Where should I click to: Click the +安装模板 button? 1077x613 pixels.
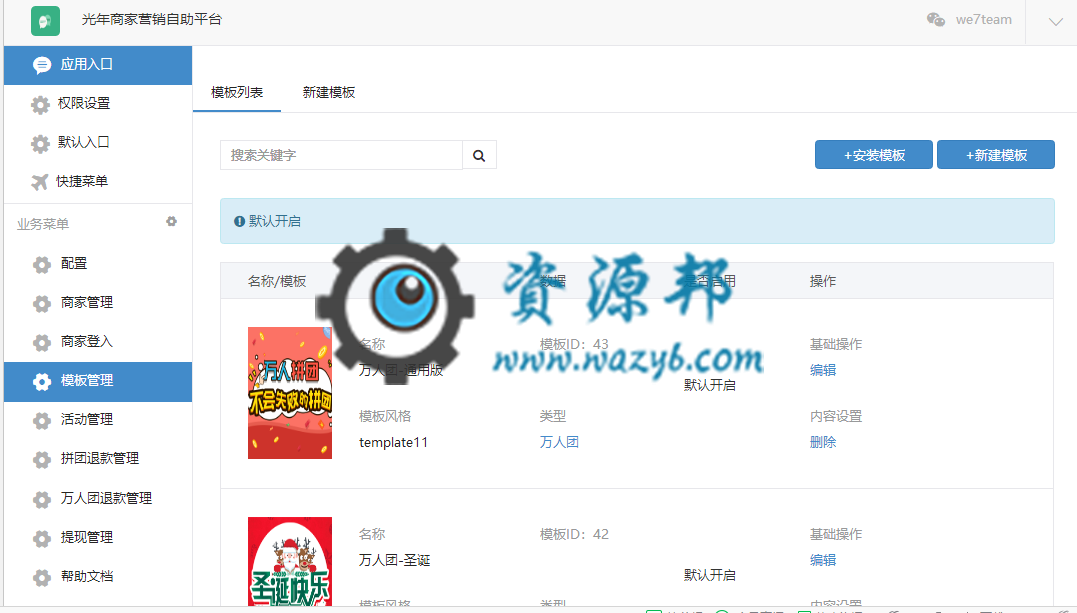click(874, 155)
